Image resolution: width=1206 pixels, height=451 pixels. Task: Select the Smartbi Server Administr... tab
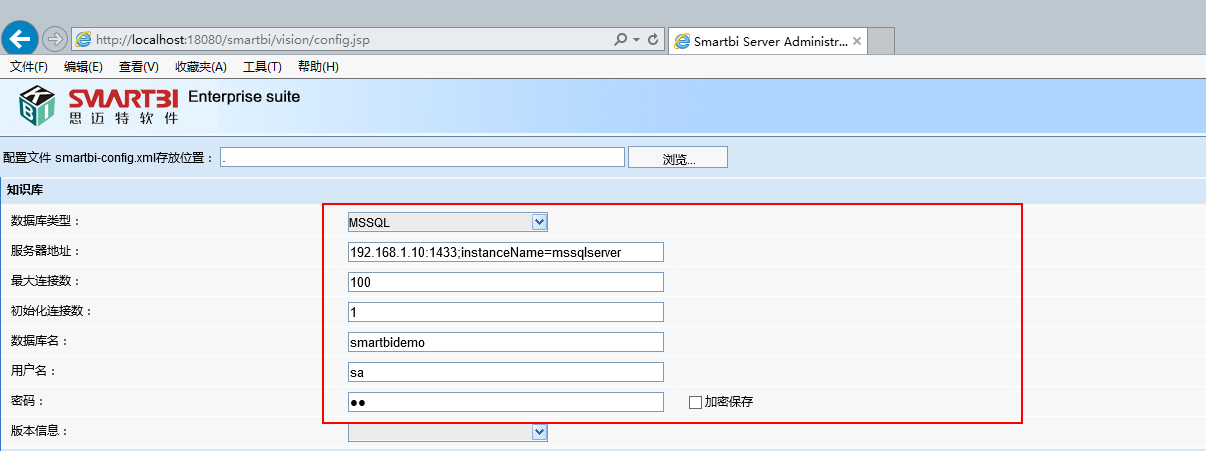pos(769,41)
